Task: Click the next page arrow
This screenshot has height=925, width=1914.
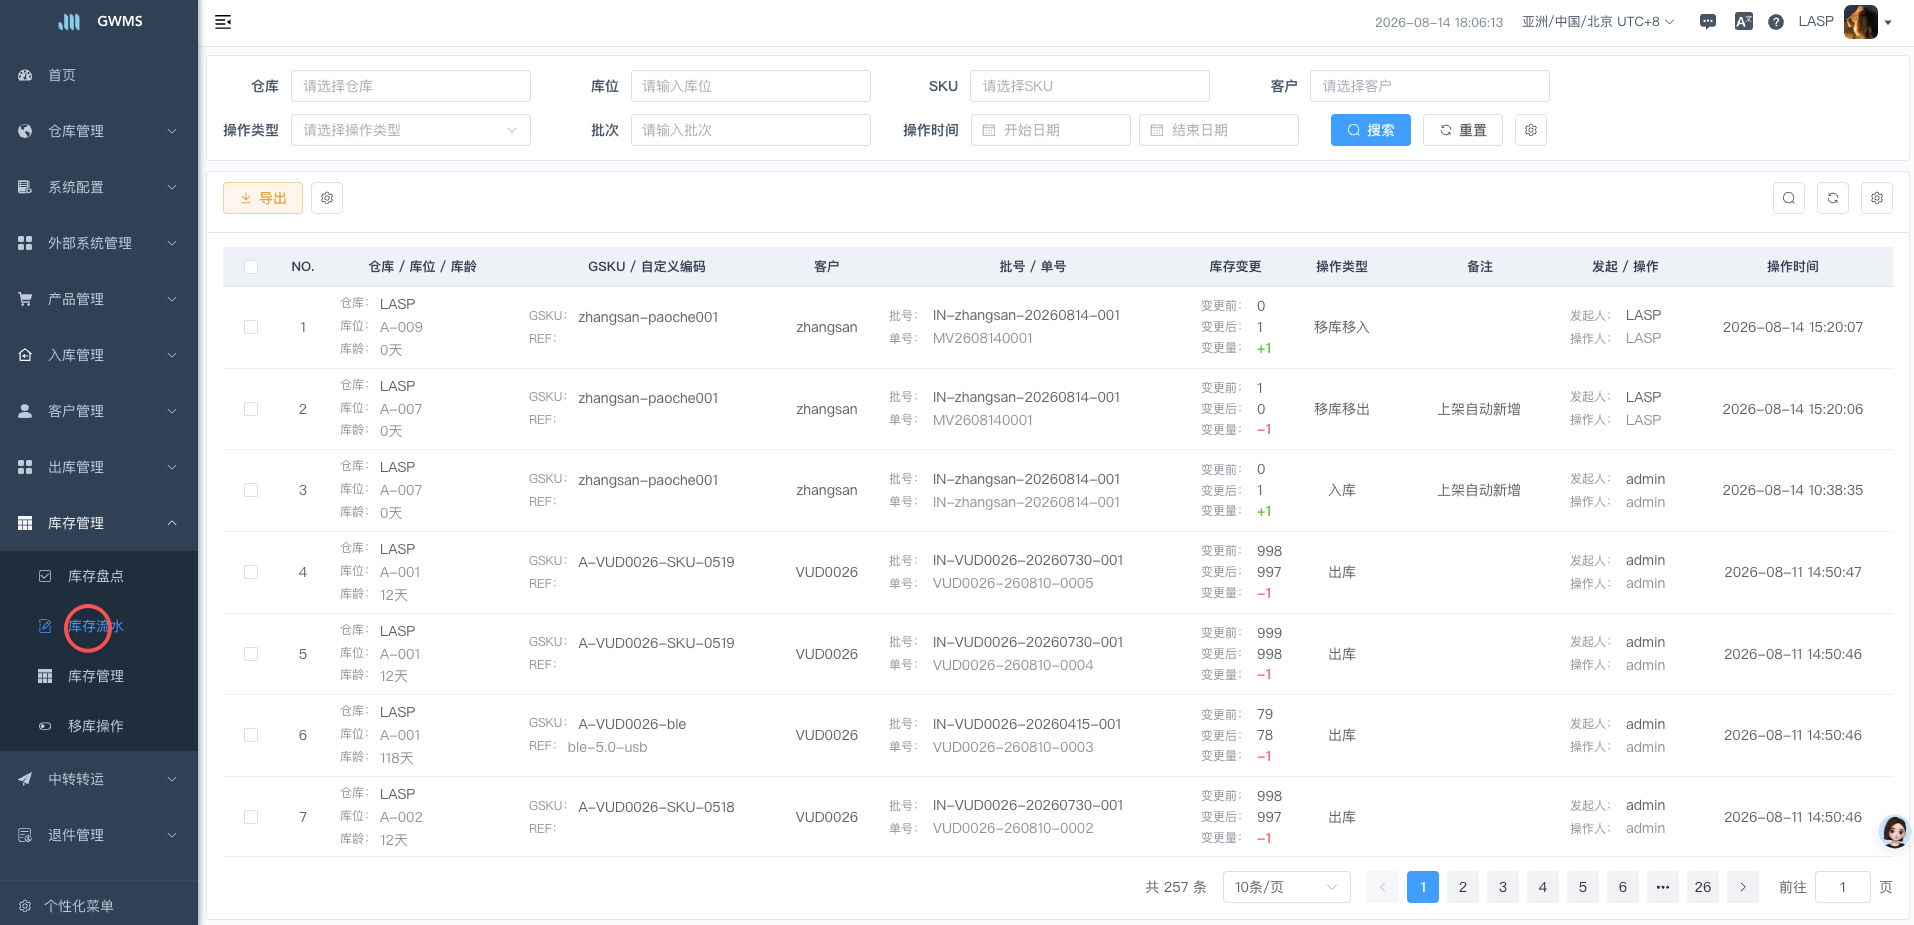Action: point(1743,887)
